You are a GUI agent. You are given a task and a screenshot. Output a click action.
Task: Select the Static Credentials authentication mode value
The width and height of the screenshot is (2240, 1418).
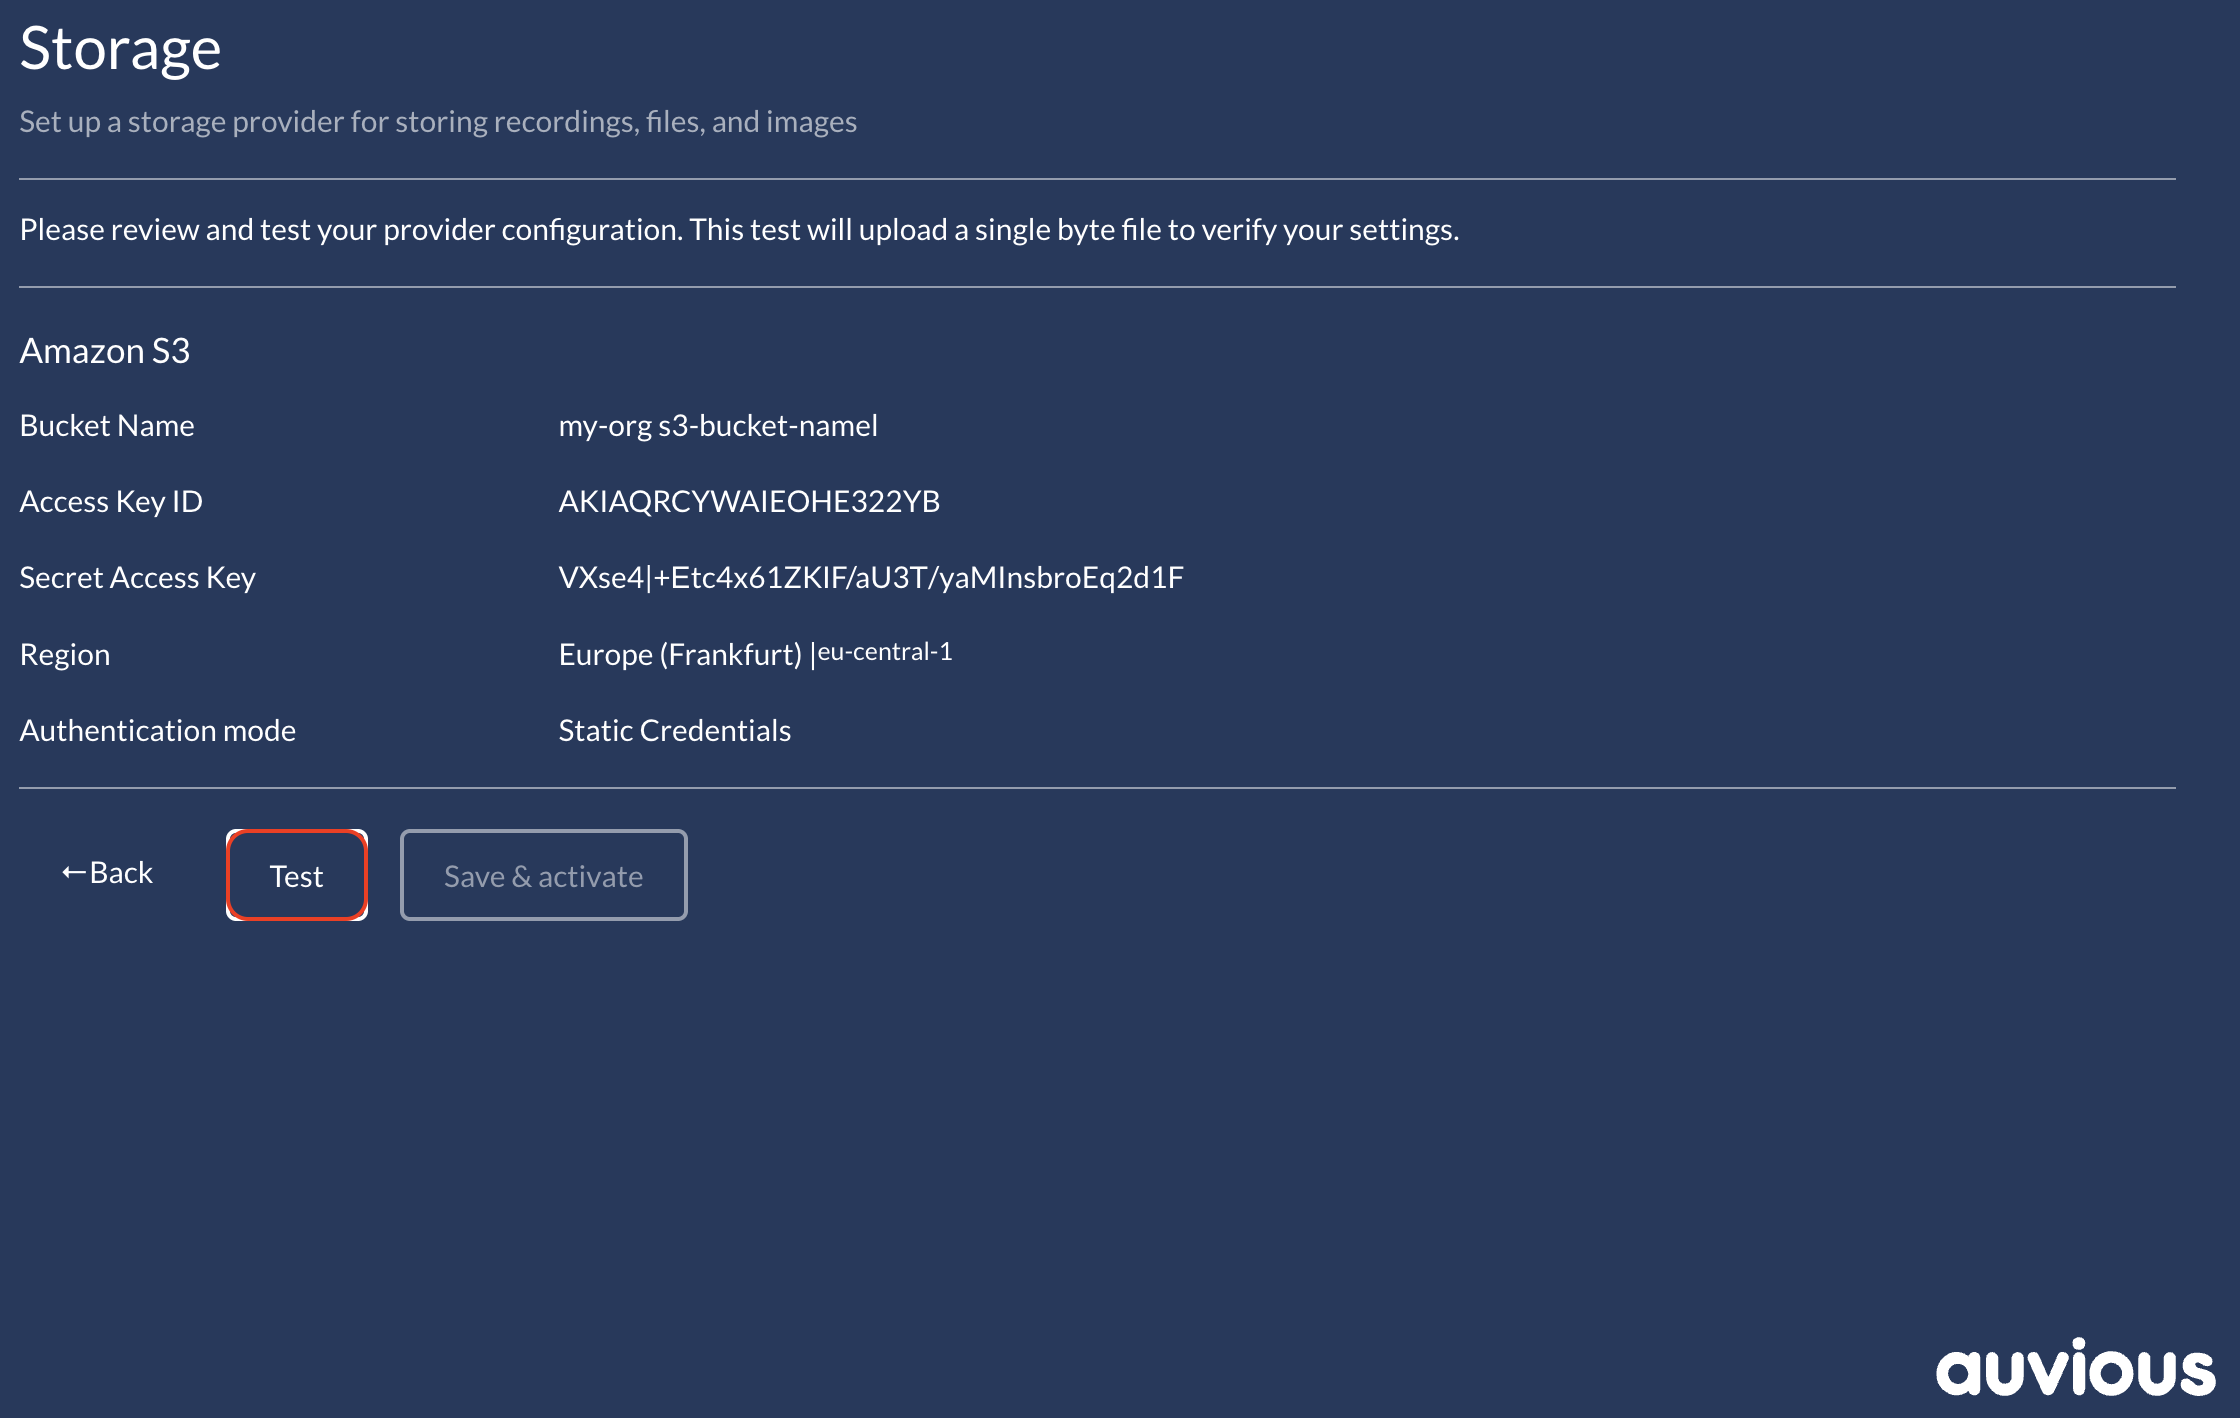(x=674, y=730)
